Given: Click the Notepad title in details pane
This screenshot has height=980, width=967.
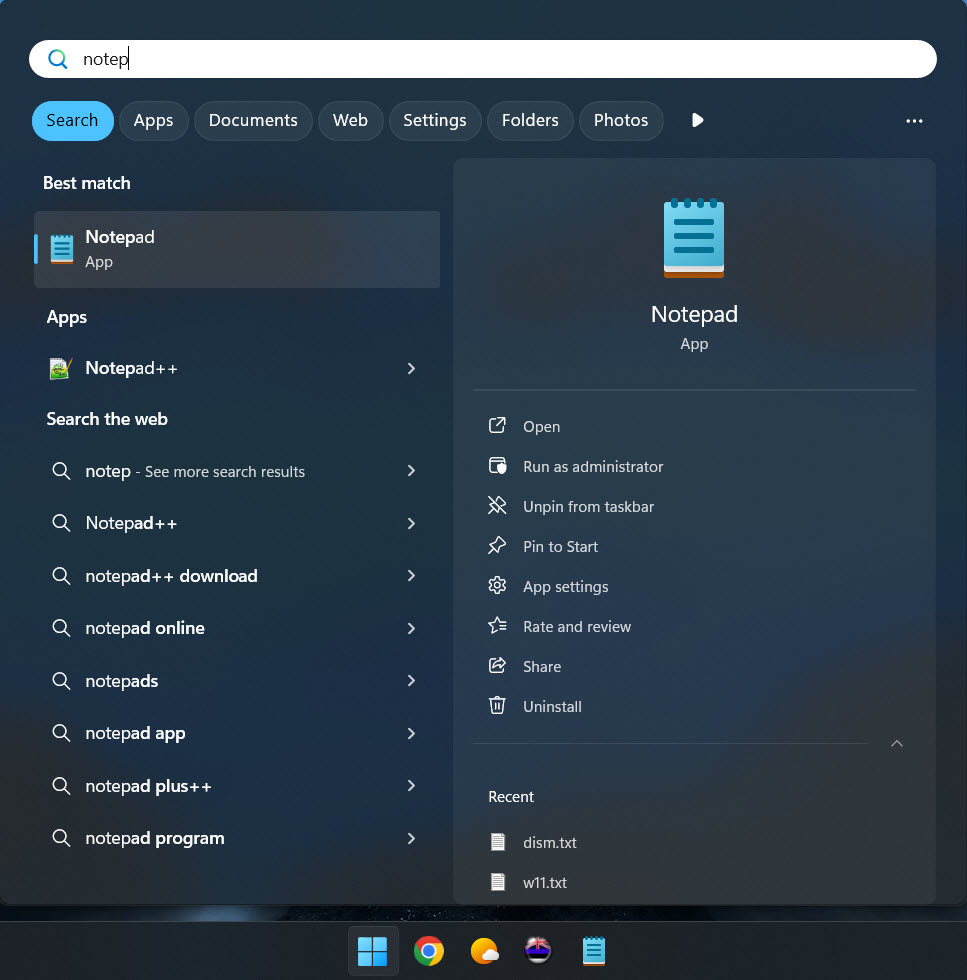Looking at the screenshot, I should pyautogui.click(x=694, y=314).
